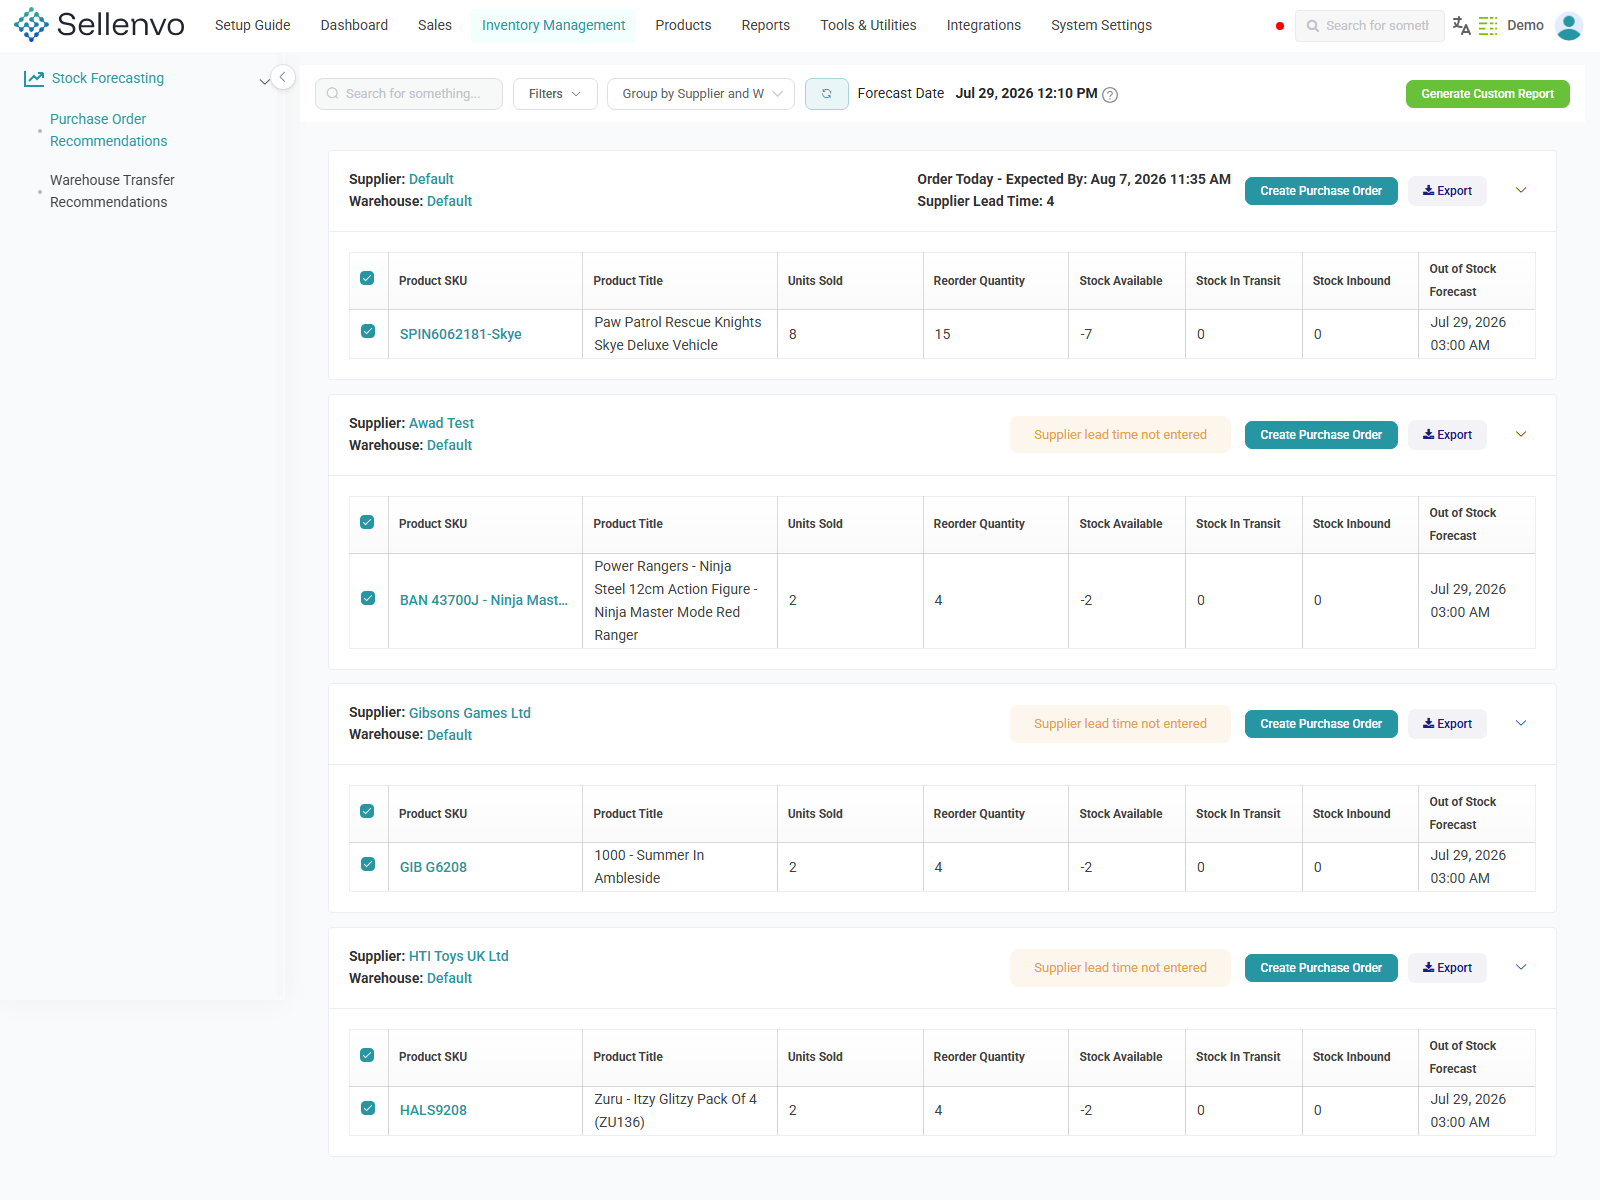The image size is (1600, 1200).
Task: Click the refresh forecast icon button
Action: click(x=827, y=94)
